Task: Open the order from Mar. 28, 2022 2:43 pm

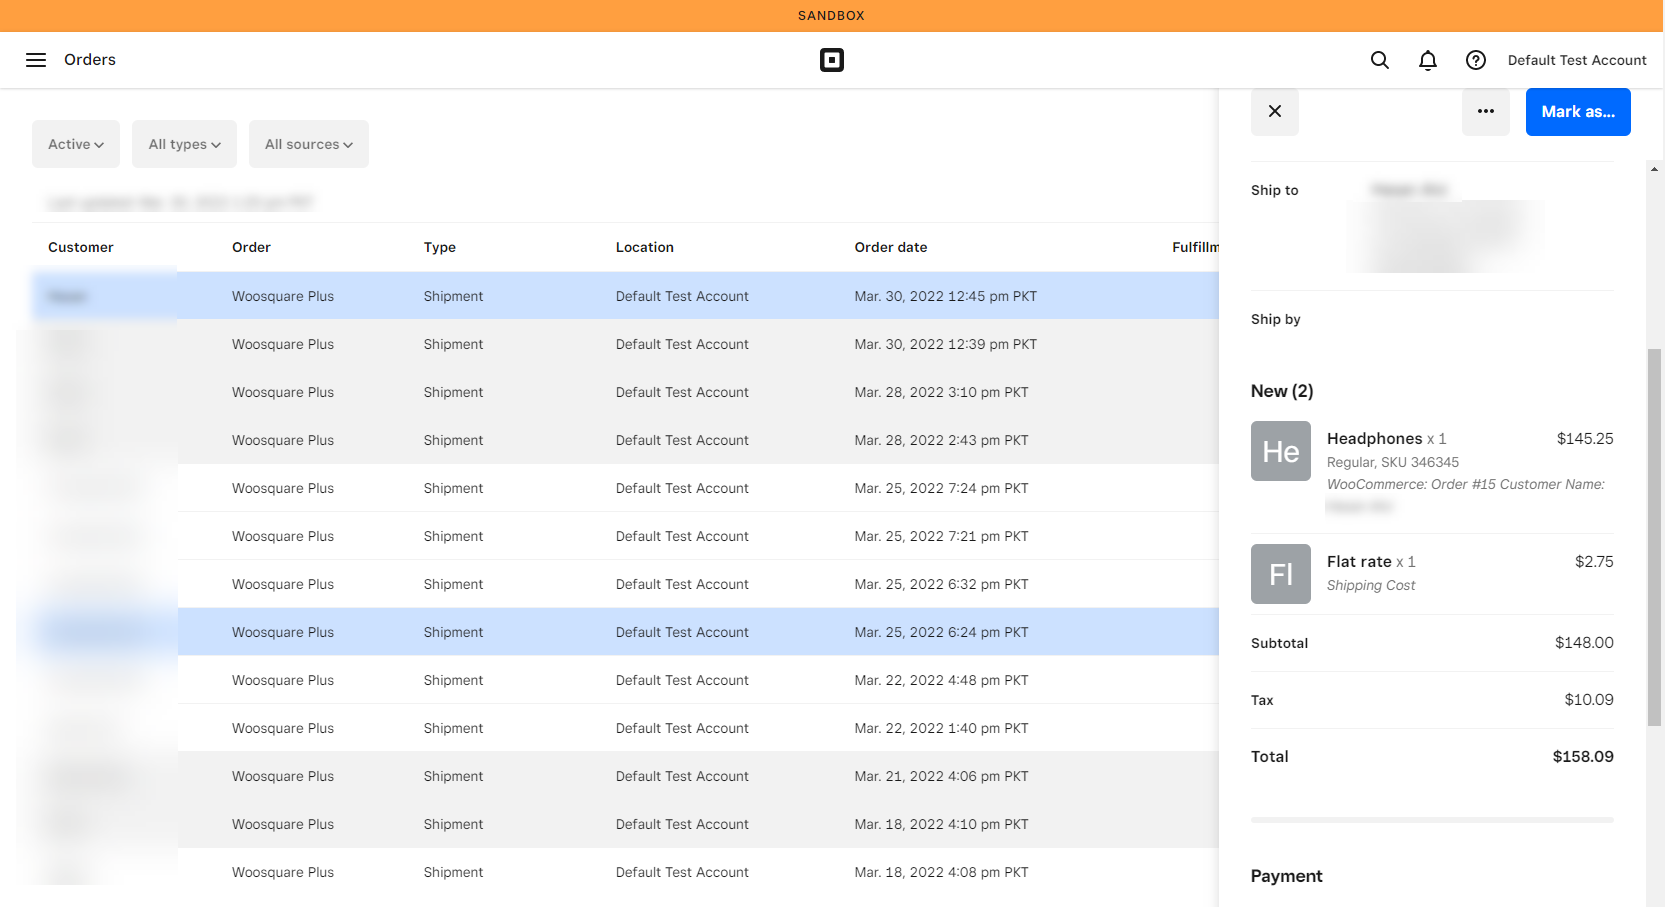Action: coord(625,440)
